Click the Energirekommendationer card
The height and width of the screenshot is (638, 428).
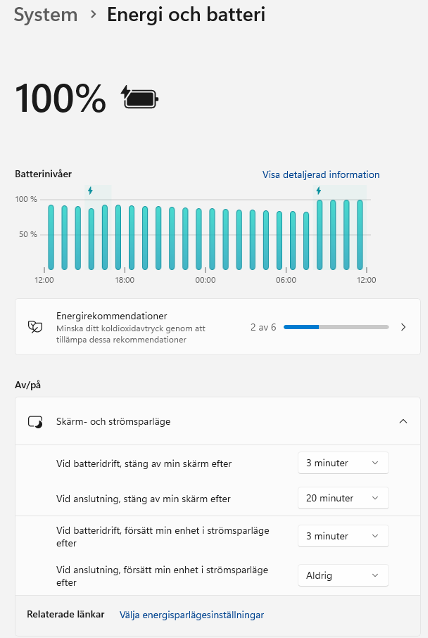[x=218, y=327]
